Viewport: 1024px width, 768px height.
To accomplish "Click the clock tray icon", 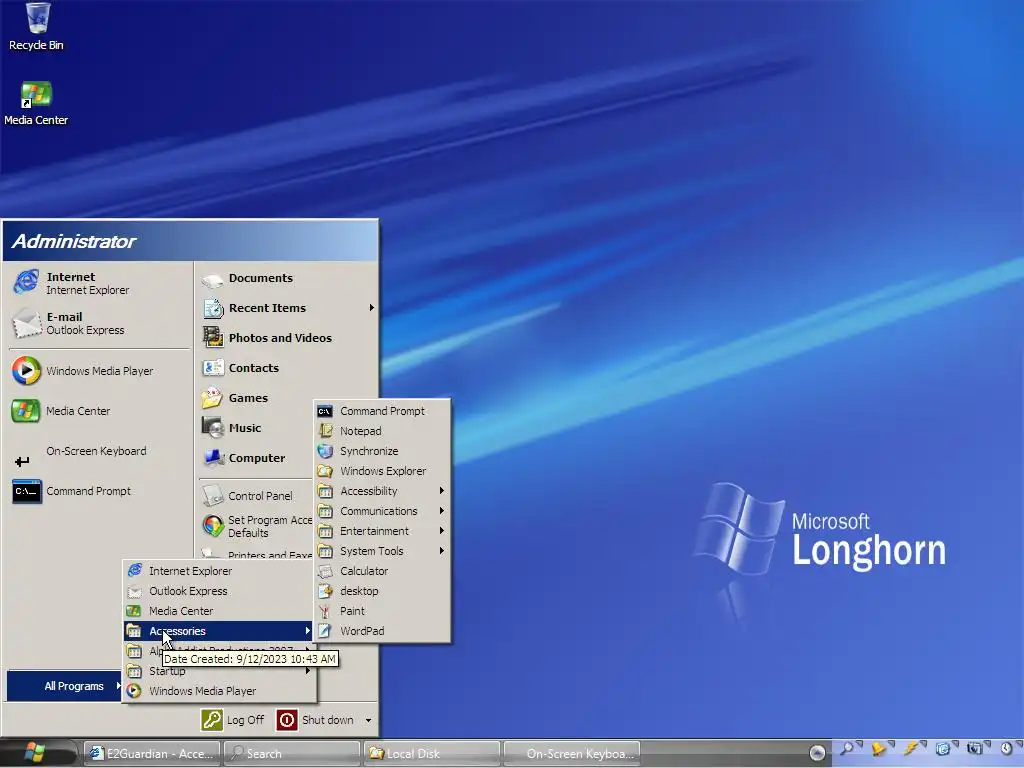I will (x=1006, y=748).
